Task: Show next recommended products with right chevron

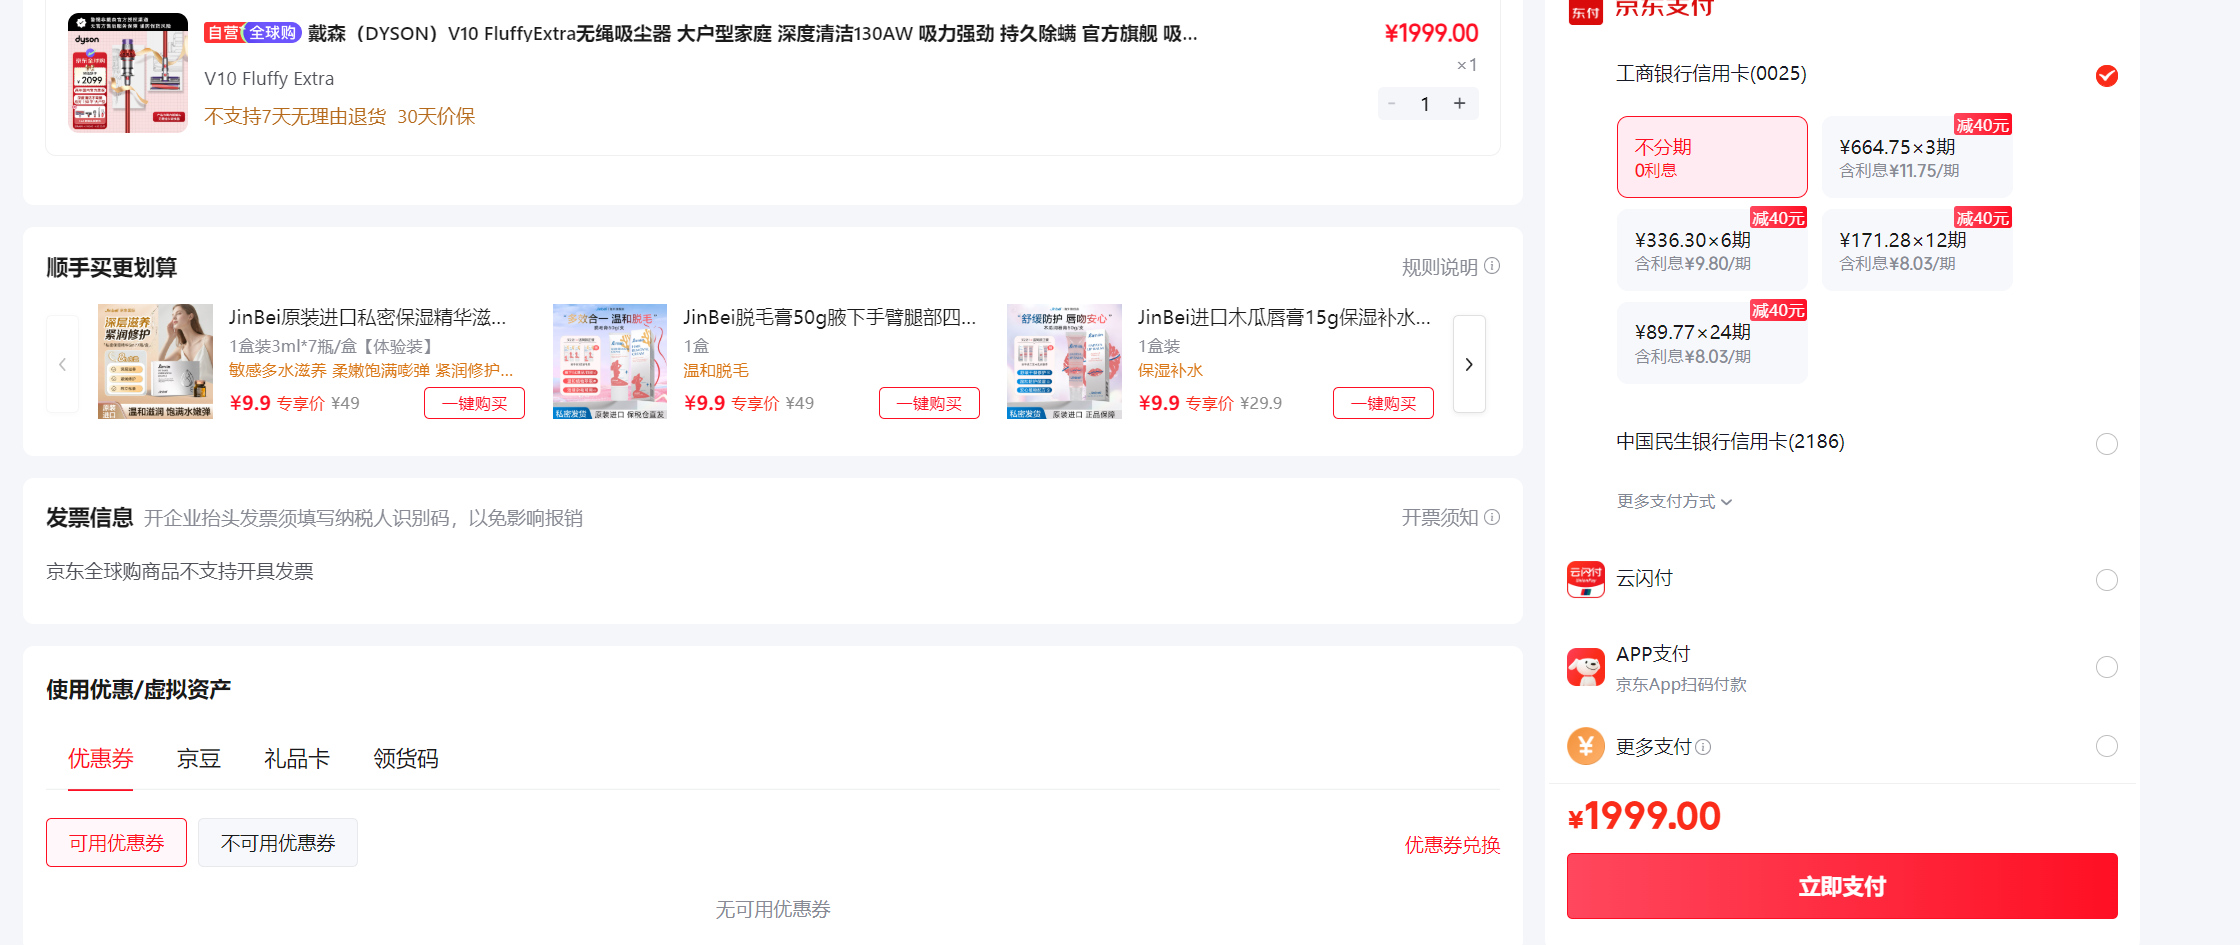Action: point(1469,364)
